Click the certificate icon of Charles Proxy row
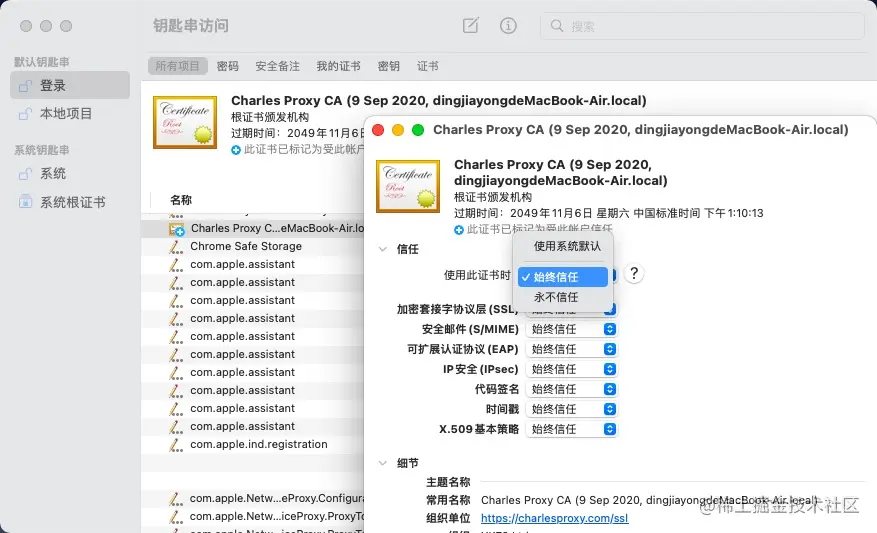Screen dimensions: 877x533 point(177,229)
